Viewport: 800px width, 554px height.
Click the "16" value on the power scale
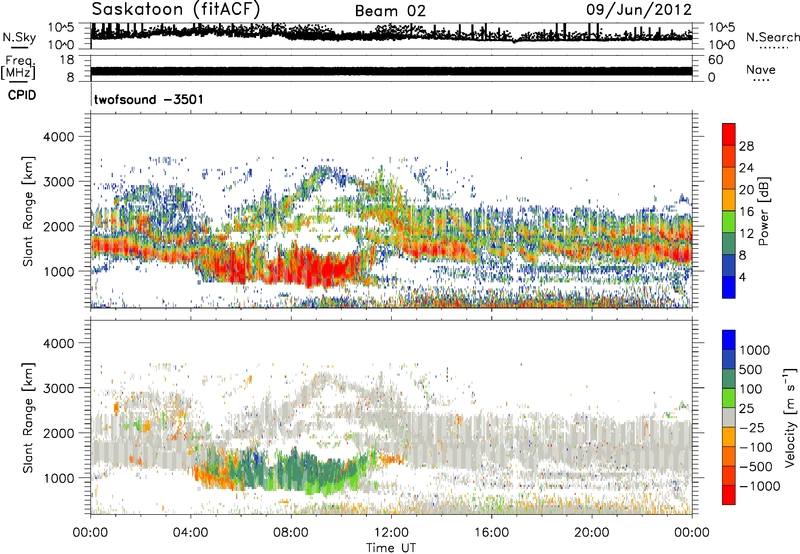pyautogui.click(x=746, y=212)
